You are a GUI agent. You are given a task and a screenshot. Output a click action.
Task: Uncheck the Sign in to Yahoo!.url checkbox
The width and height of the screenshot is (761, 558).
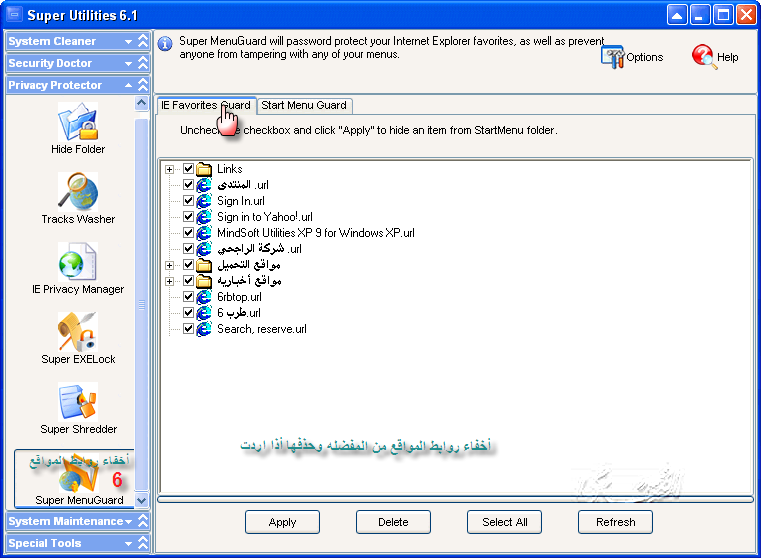(189, 217)
